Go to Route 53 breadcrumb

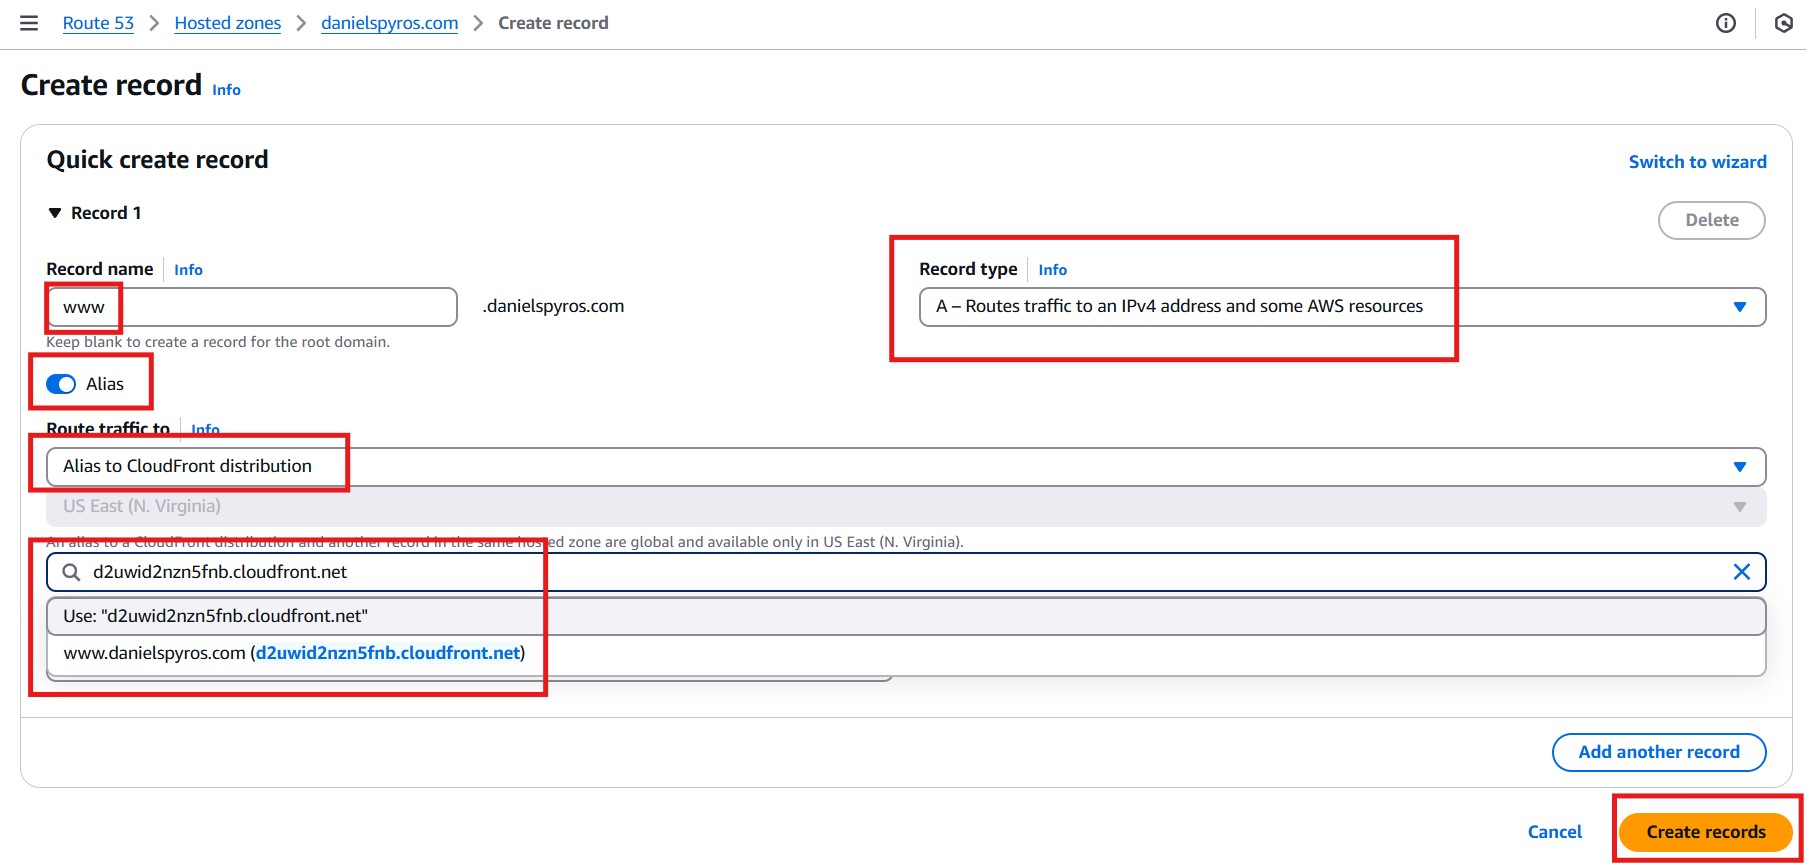pyautogui.click(x=98, y=23)
